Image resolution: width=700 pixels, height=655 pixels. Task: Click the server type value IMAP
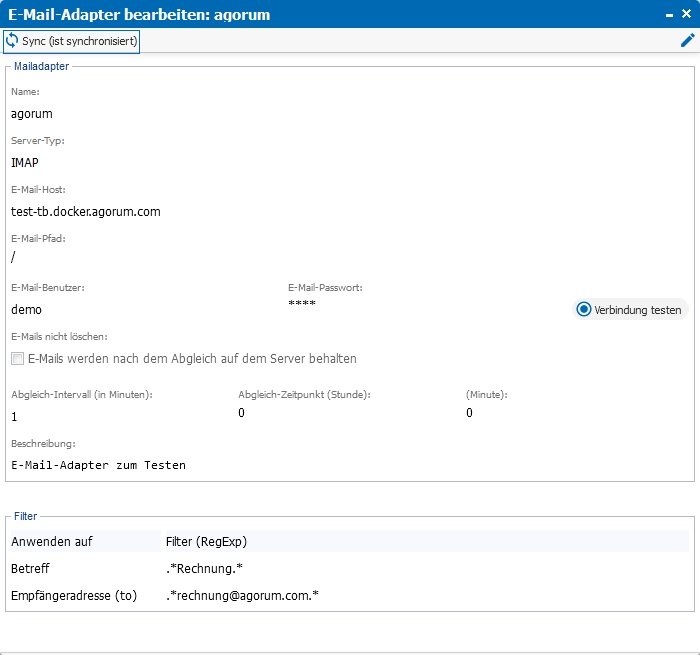[25, 163]
